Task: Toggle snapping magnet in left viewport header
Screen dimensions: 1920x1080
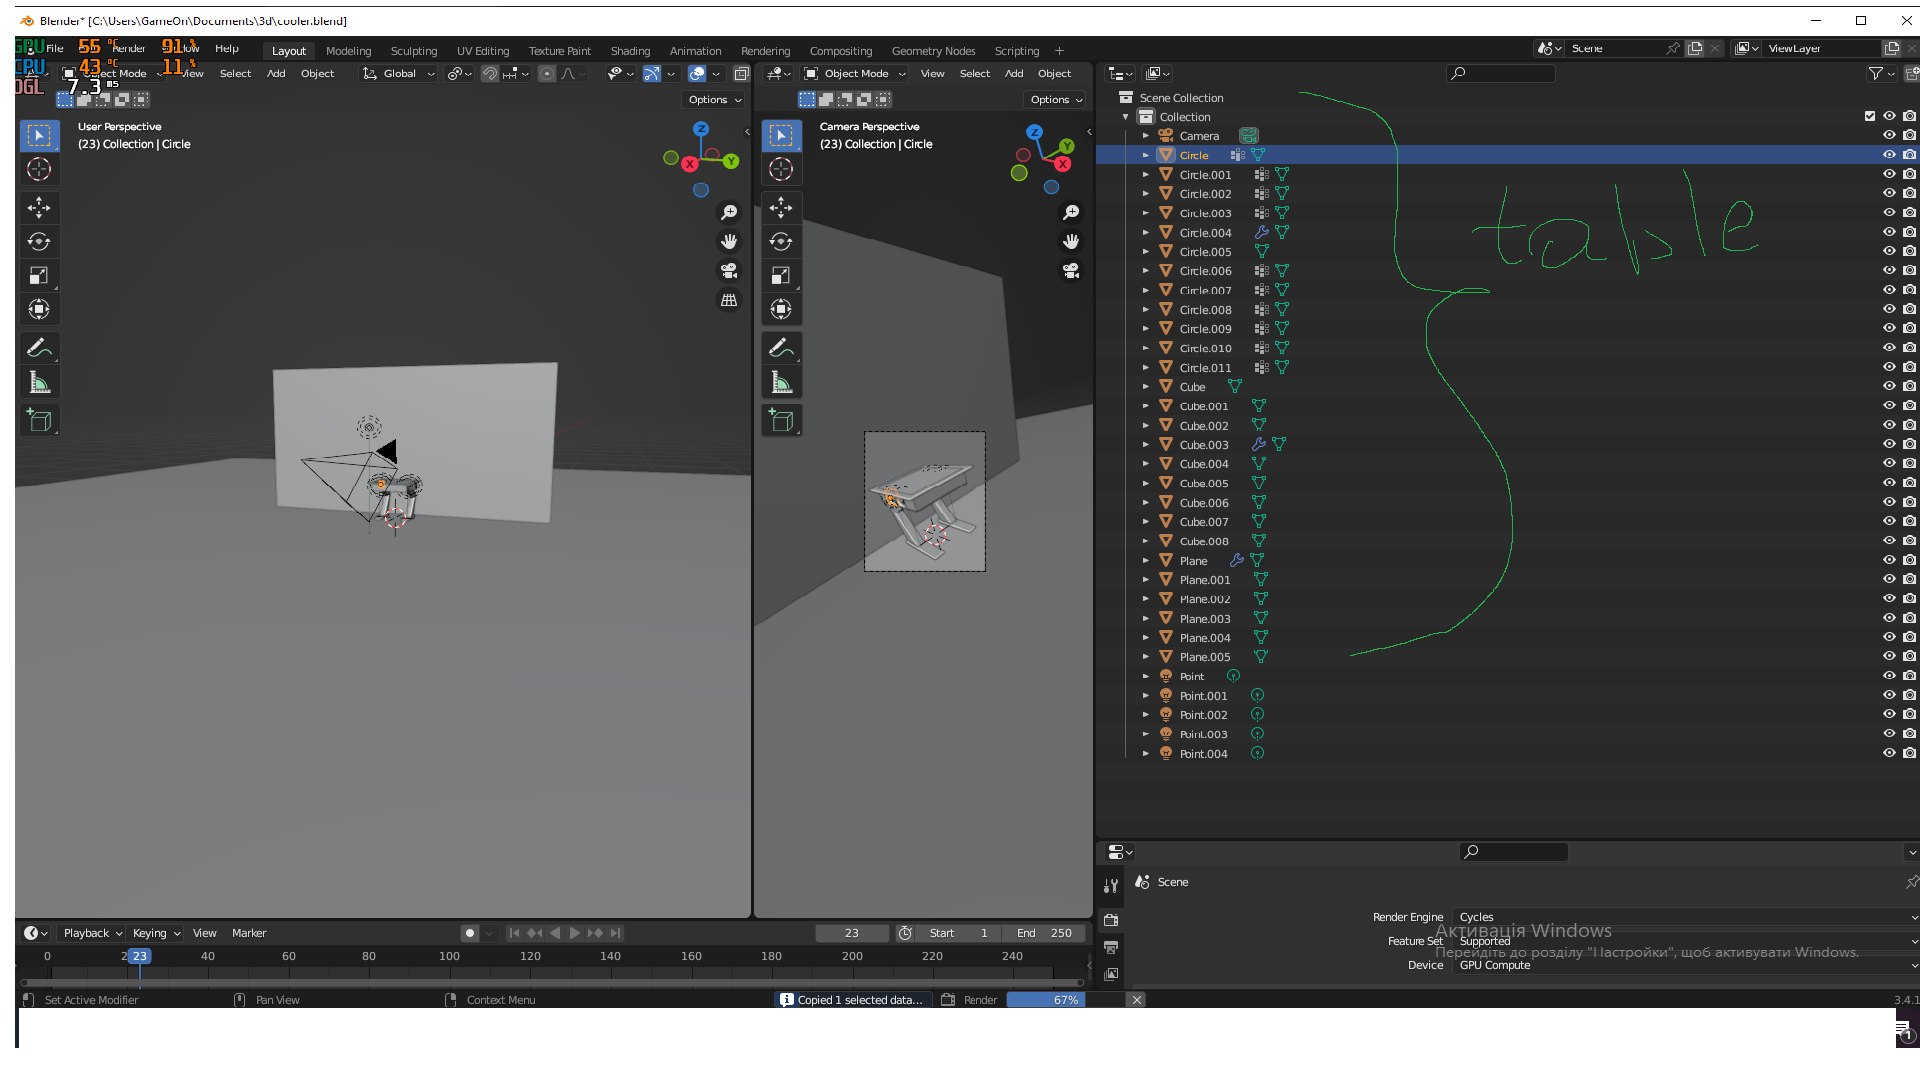Action: coord(489,73)
